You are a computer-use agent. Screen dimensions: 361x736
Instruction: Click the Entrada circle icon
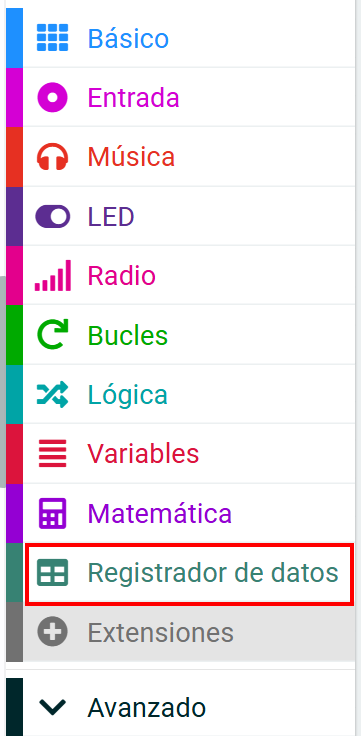pyautogui.click(x=53, y=97)
